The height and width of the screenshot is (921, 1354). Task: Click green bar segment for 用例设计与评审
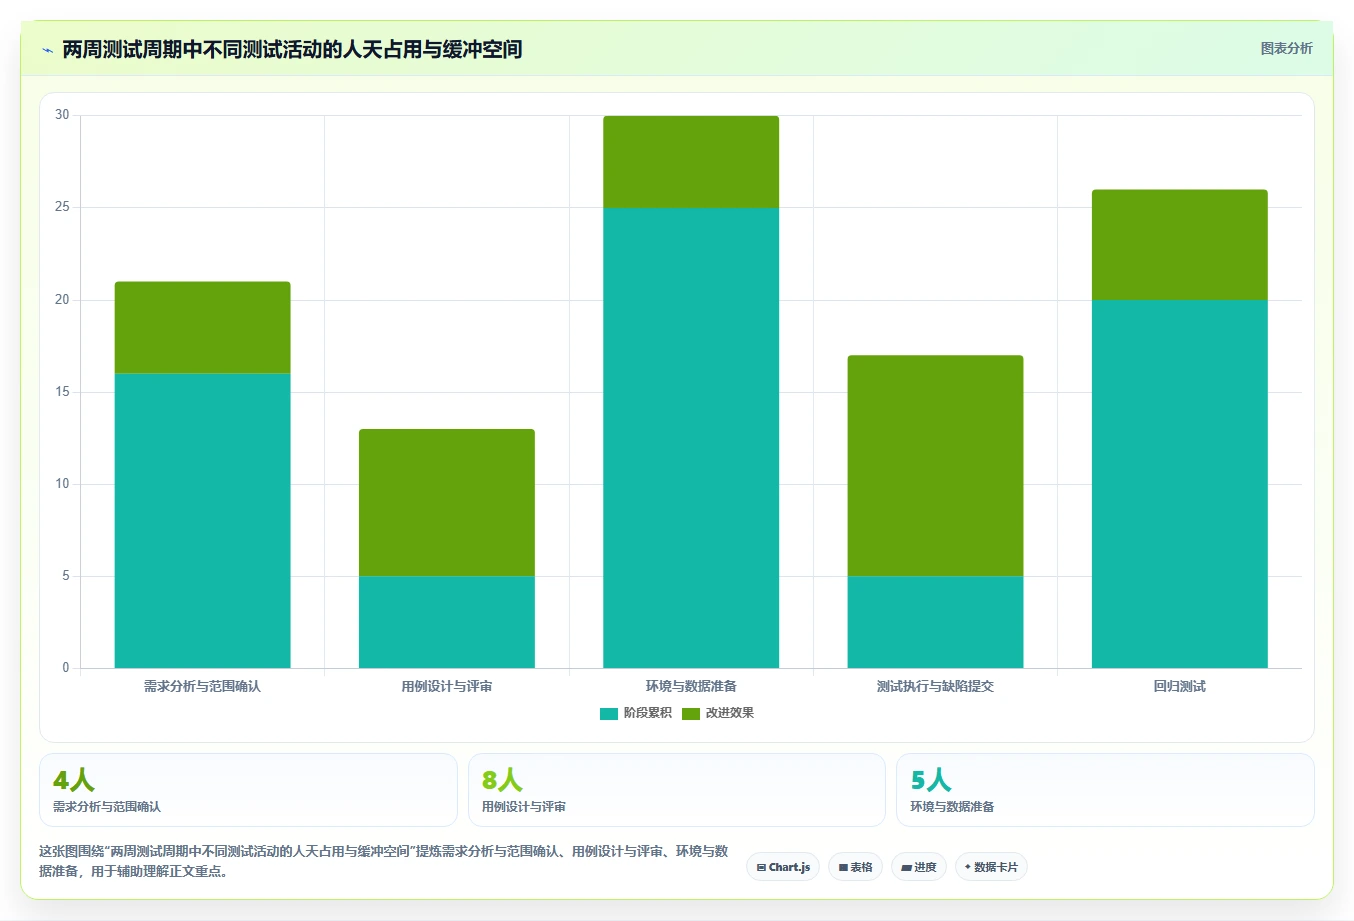tap(447, 502)
